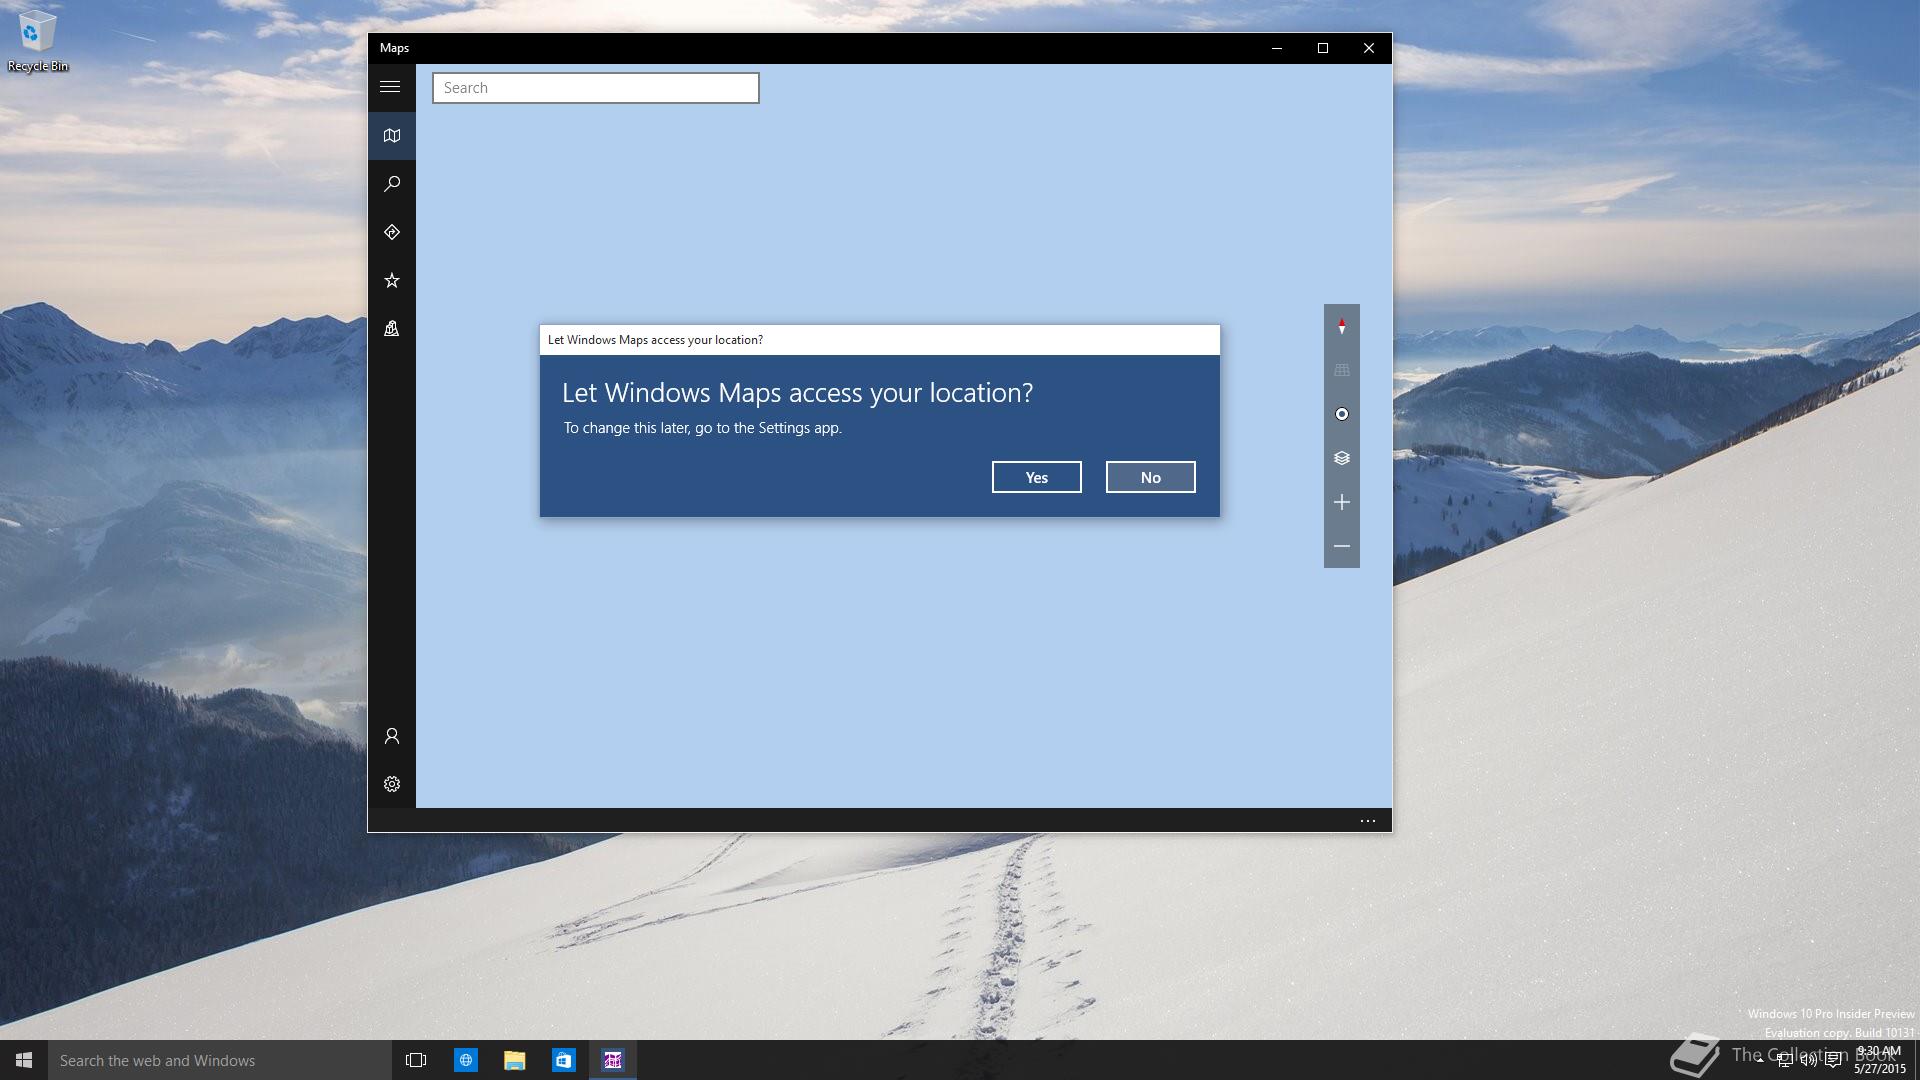
Task: Click the compass north arrow control
Action: 1342,326
